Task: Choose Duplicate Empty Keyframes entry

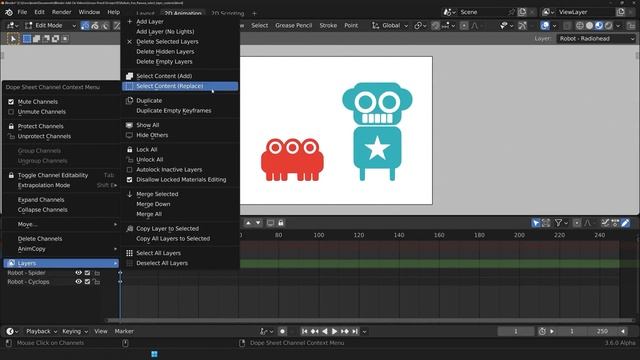Action: coord(180,111)
